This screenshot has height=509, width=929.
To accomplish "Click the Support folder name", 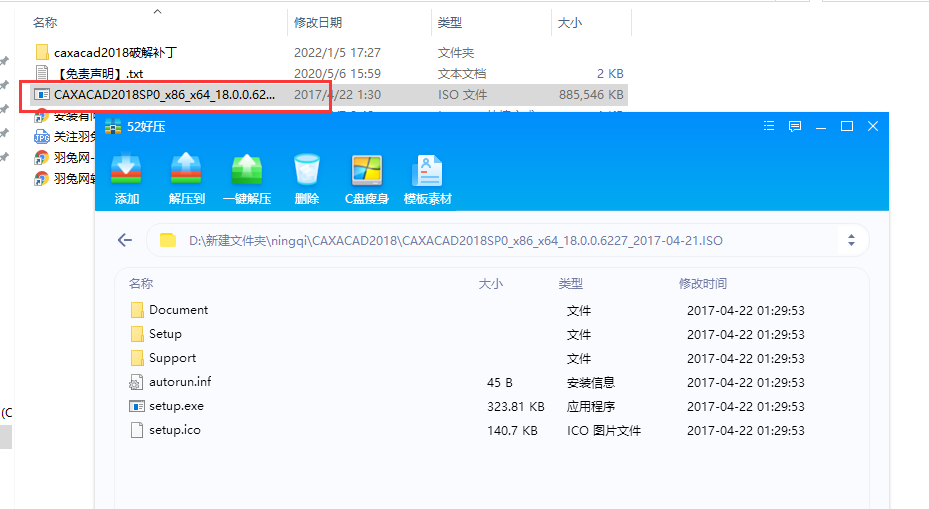I will coord(172,358).
